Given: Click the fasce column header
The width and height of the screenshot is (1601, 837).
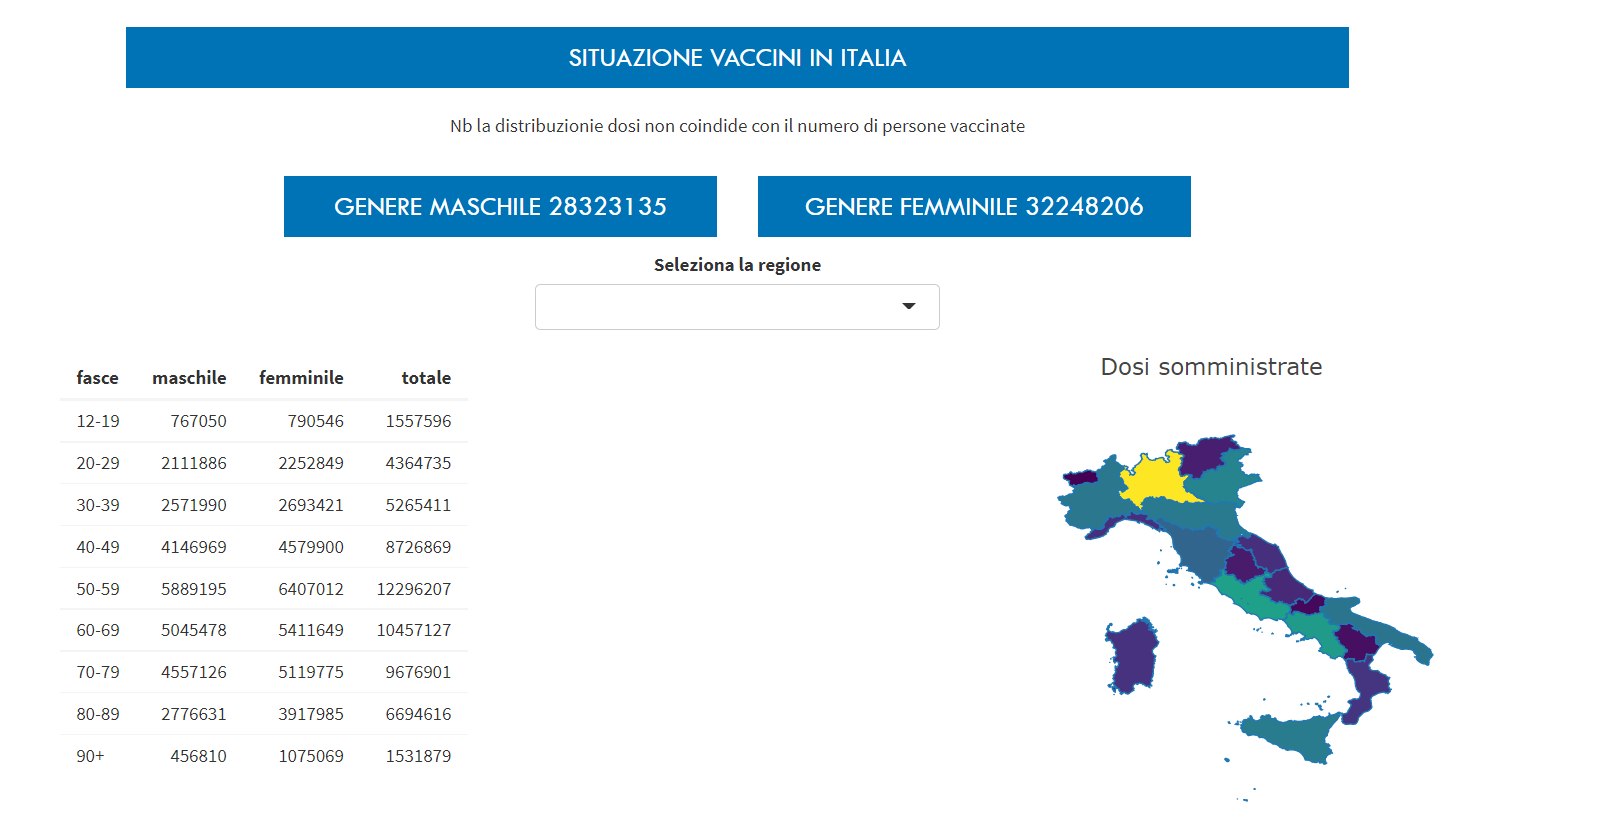Looking at the screenshot, I should (x=97, y=378).
